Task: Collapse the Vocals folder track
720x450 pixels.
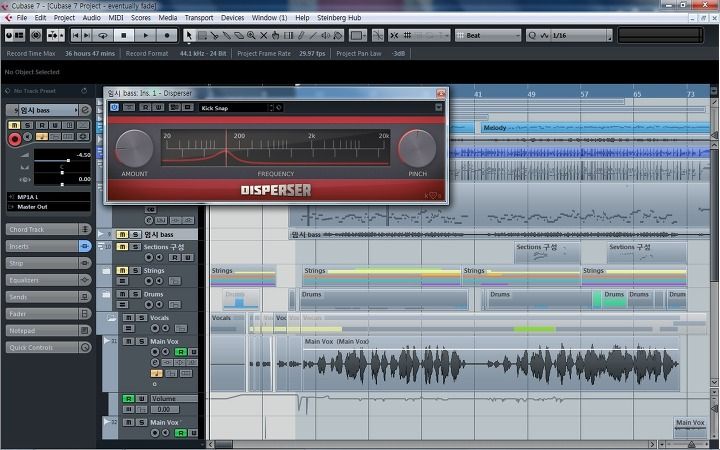Action: click(112, 317)
